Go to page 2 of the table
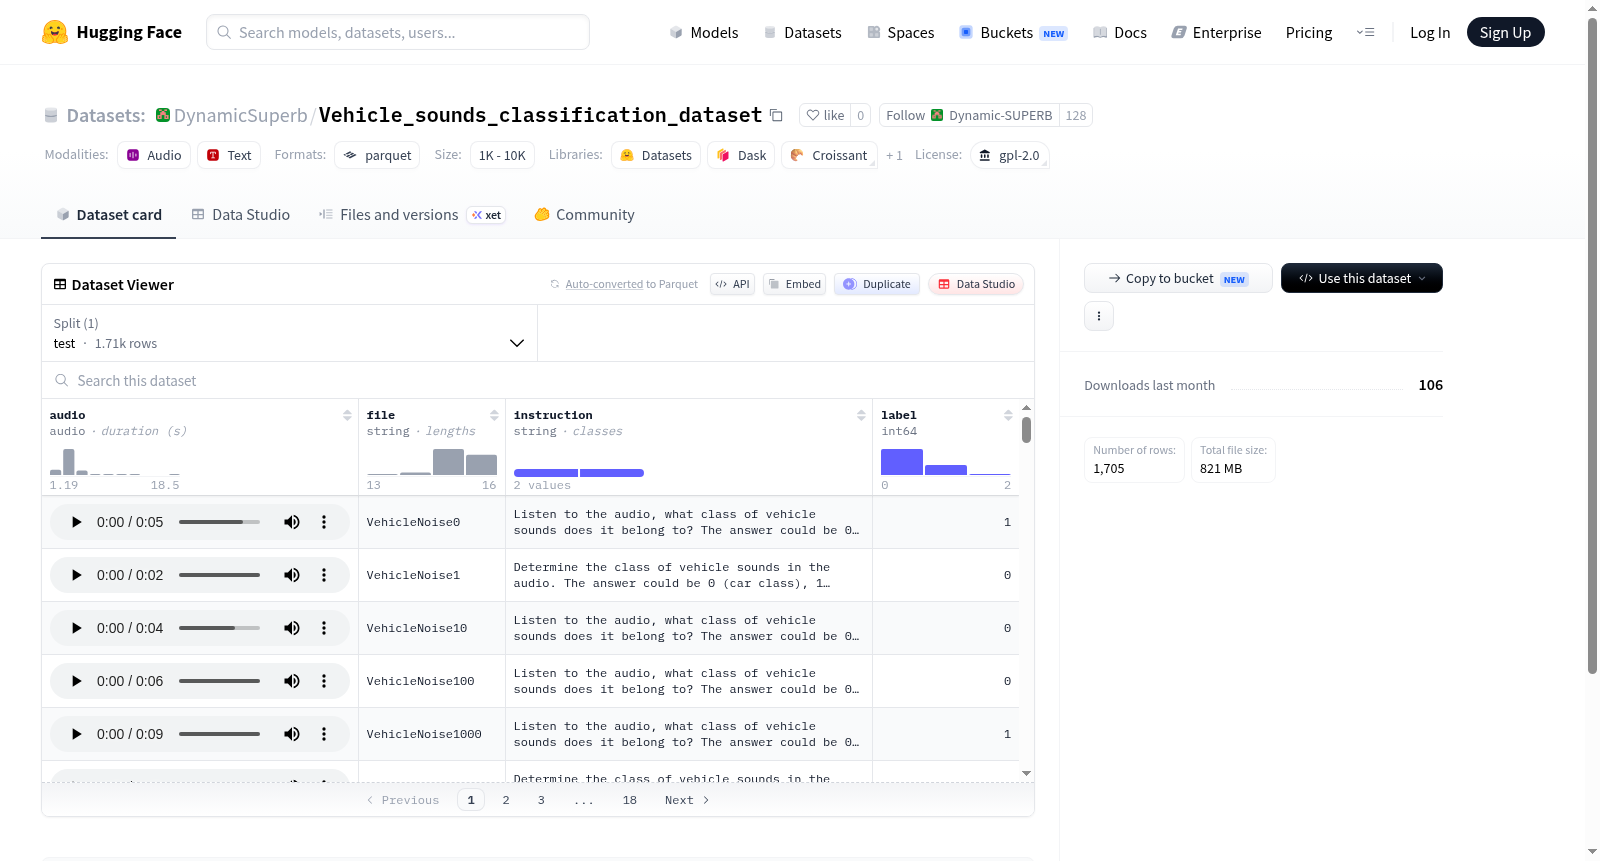 [x=506, y=800]
